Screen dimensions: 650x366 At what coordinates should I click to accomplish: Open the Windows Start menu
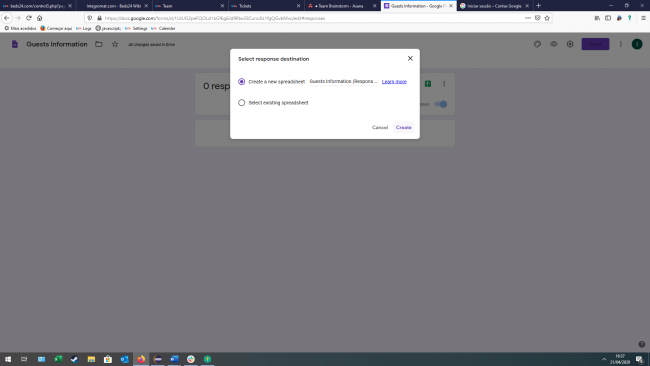[8, 359]
